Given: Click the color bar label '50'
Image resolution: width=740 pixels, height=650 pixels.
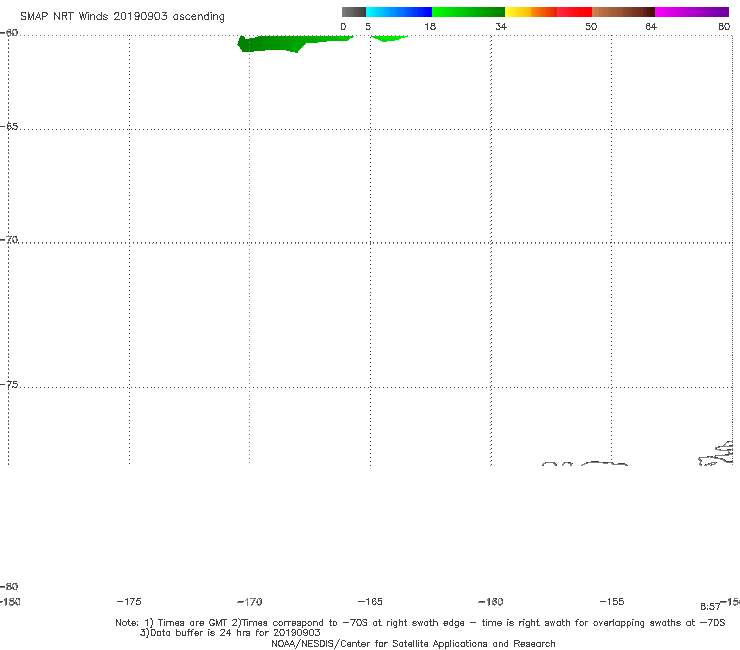Looking at the screenshot, I should pyautogui.click(x=591, y=26).
